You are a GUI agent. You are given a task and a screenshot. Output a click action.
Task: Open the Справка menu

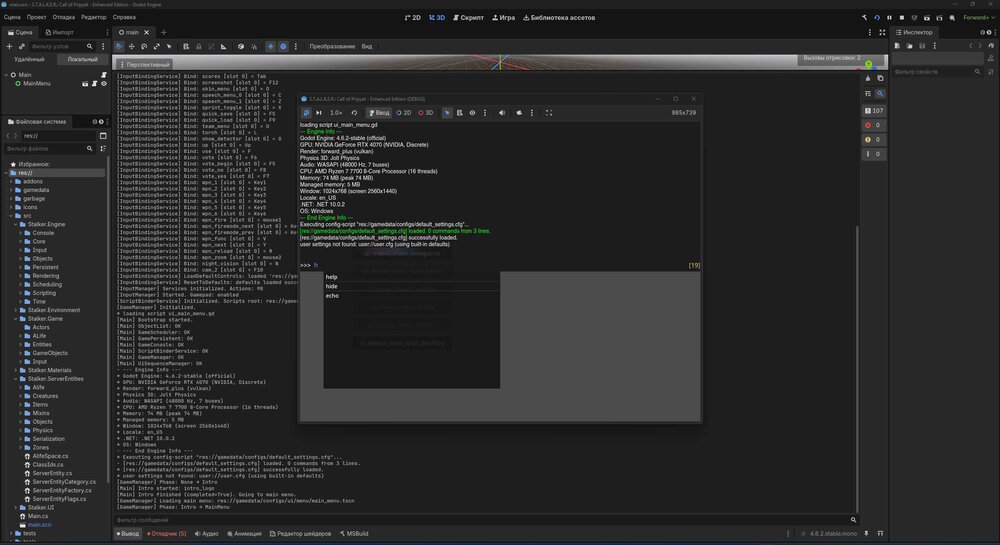coord(124,18)
